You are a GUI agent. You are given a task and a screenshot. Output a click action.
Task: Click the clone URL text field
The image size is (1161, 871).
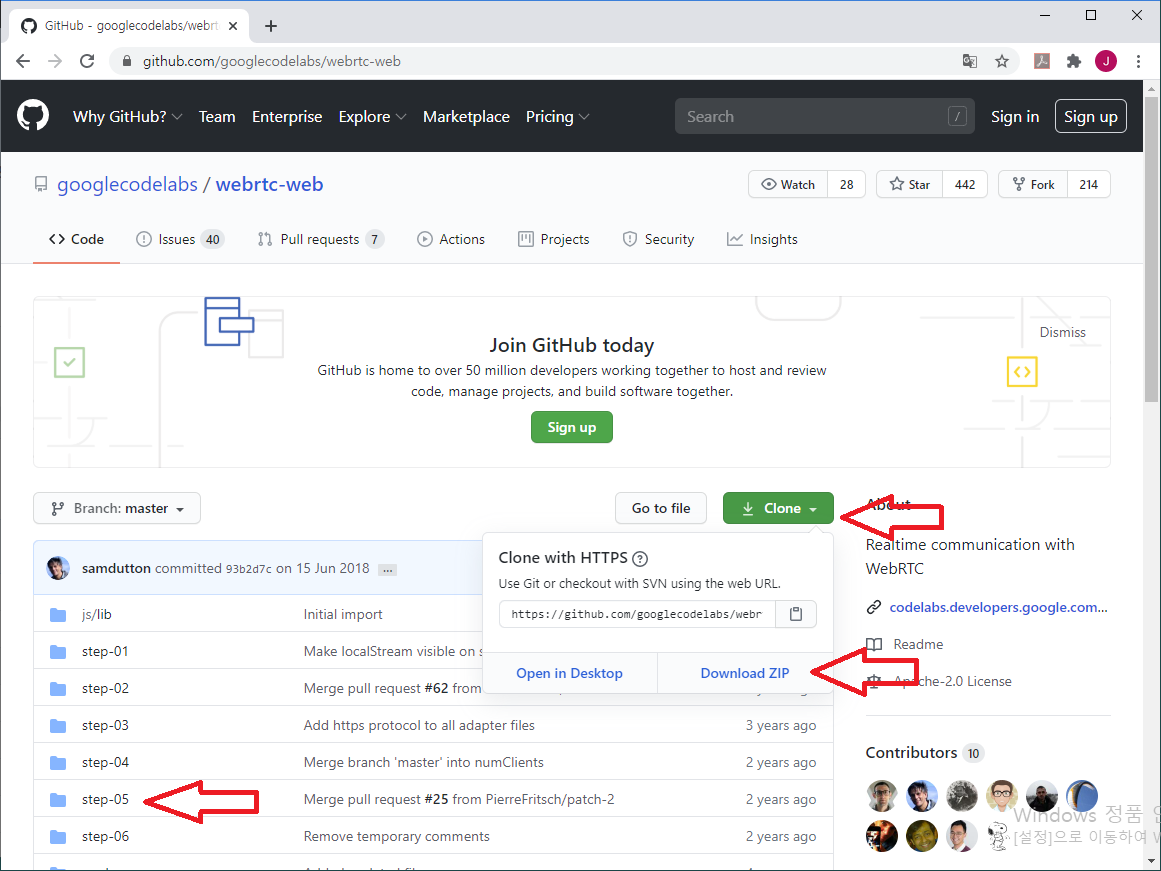(x=637, y=614)
